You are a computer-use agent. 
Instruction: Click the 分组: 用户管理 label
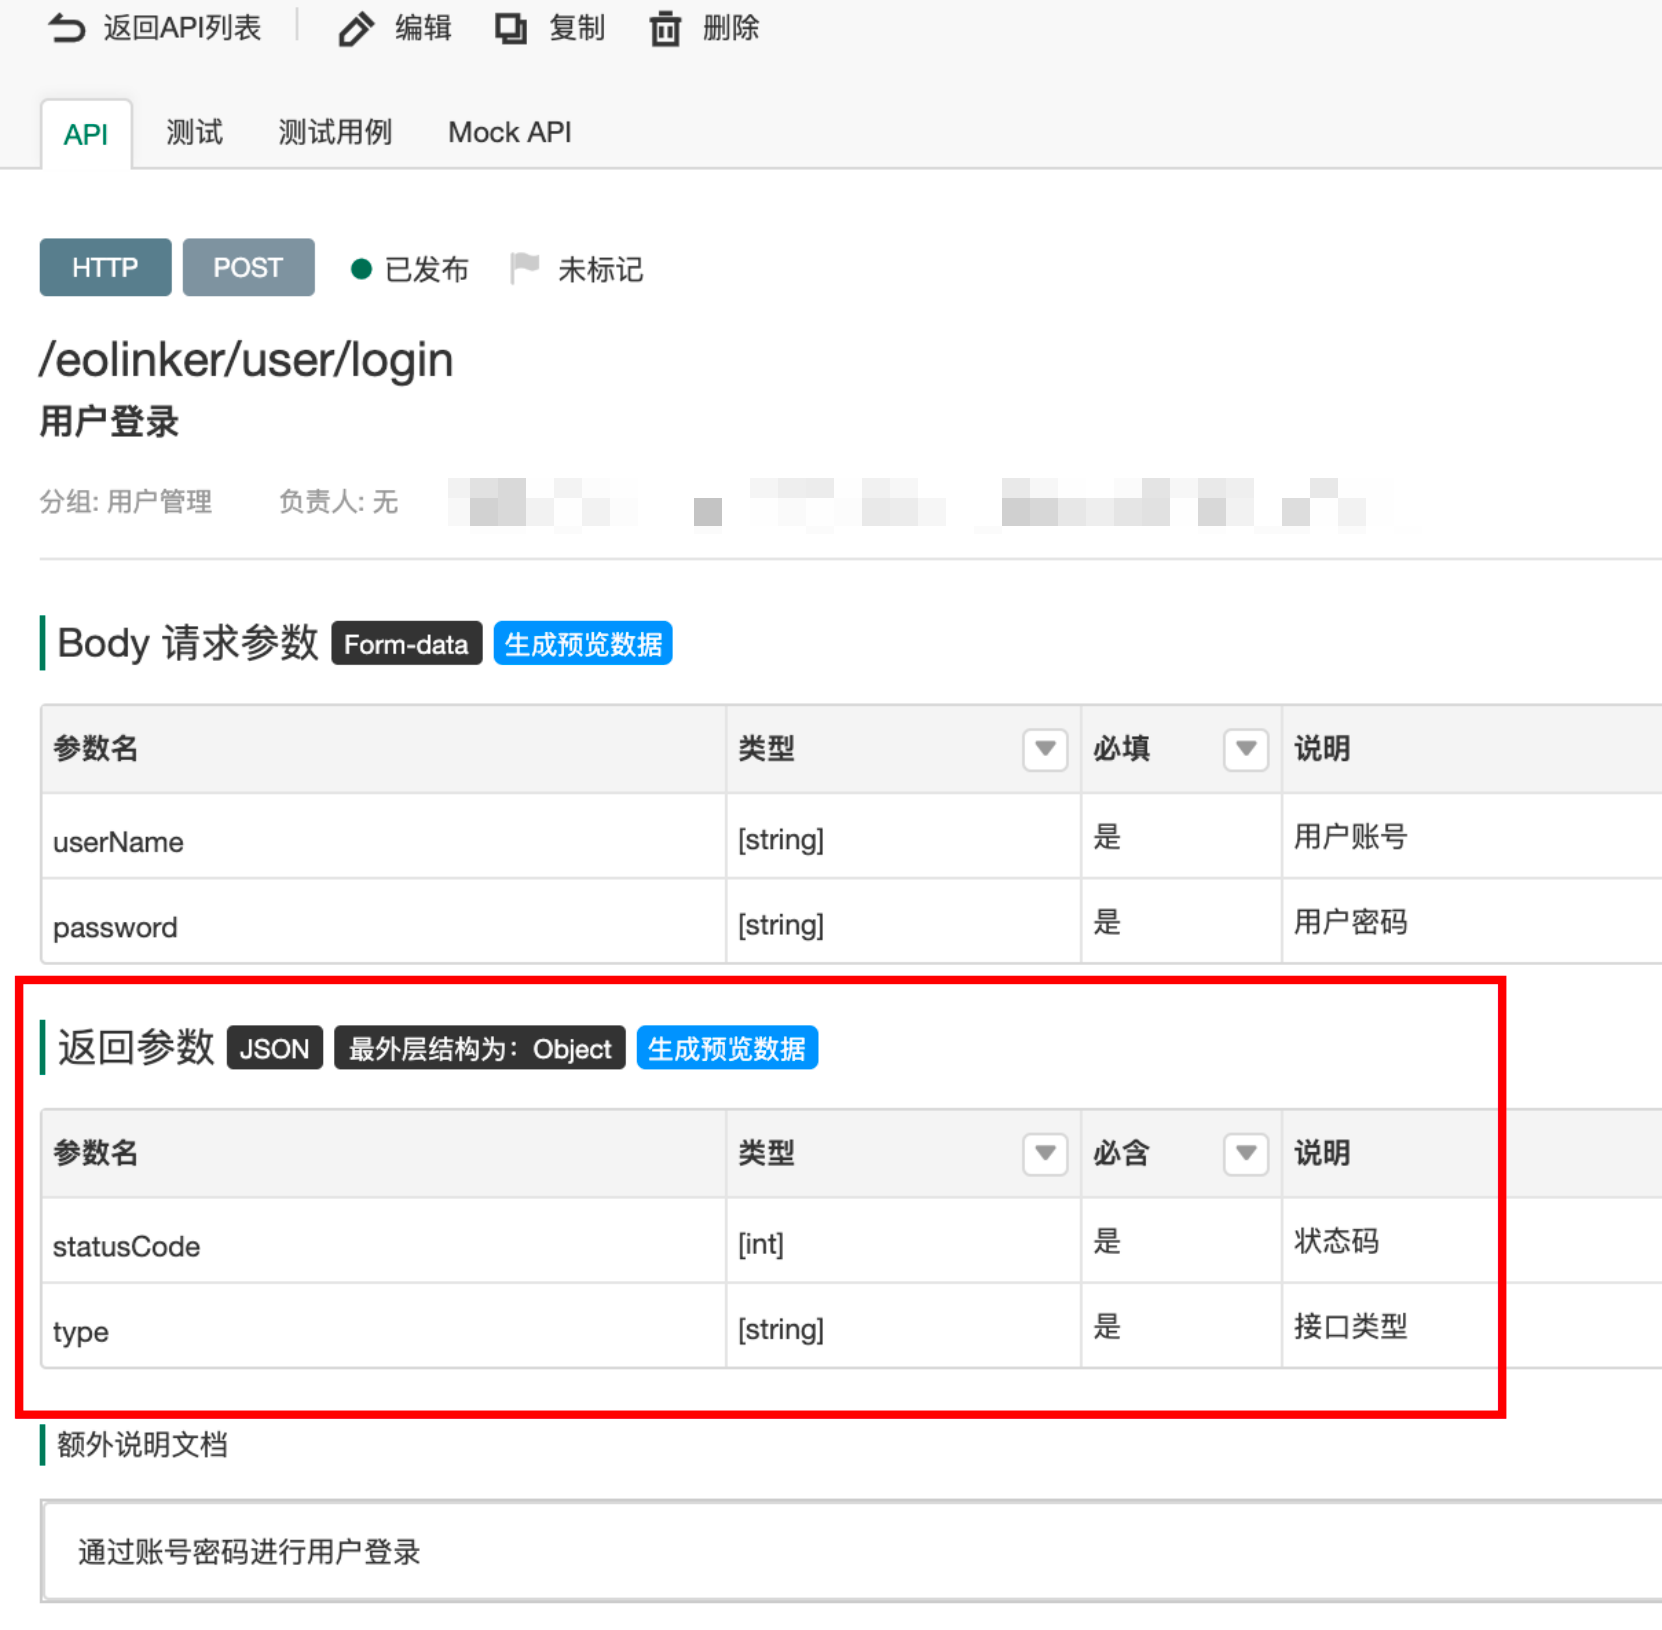click(126, 501)
